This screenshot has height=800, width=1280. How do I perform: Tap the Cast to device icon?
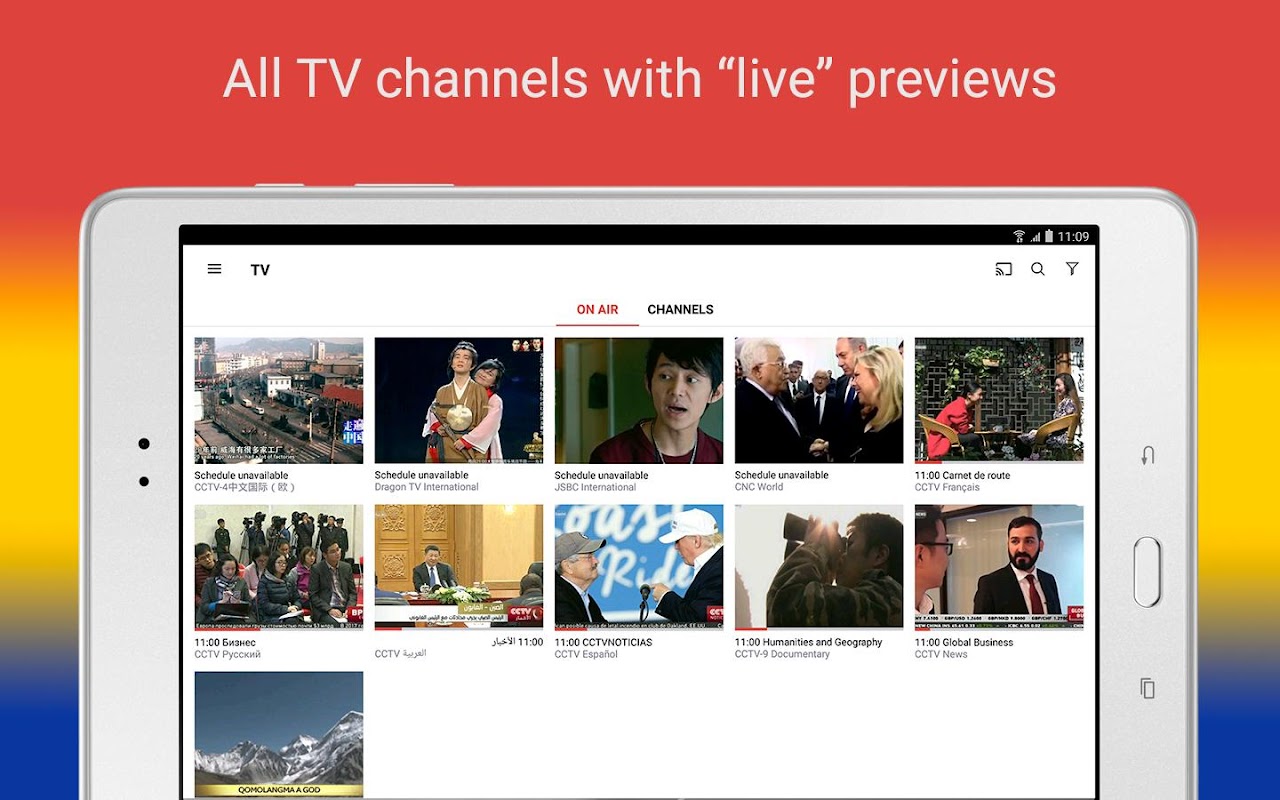1004,269
